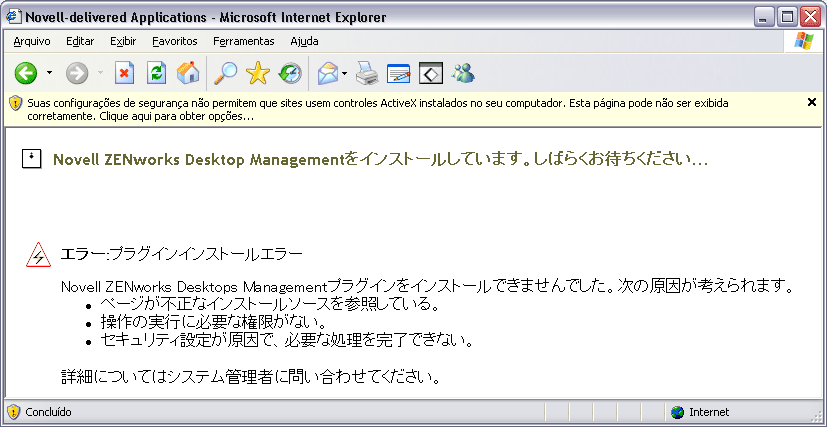Open the Favoritos menu
This screenshot has height=427, width=827.
175,41
